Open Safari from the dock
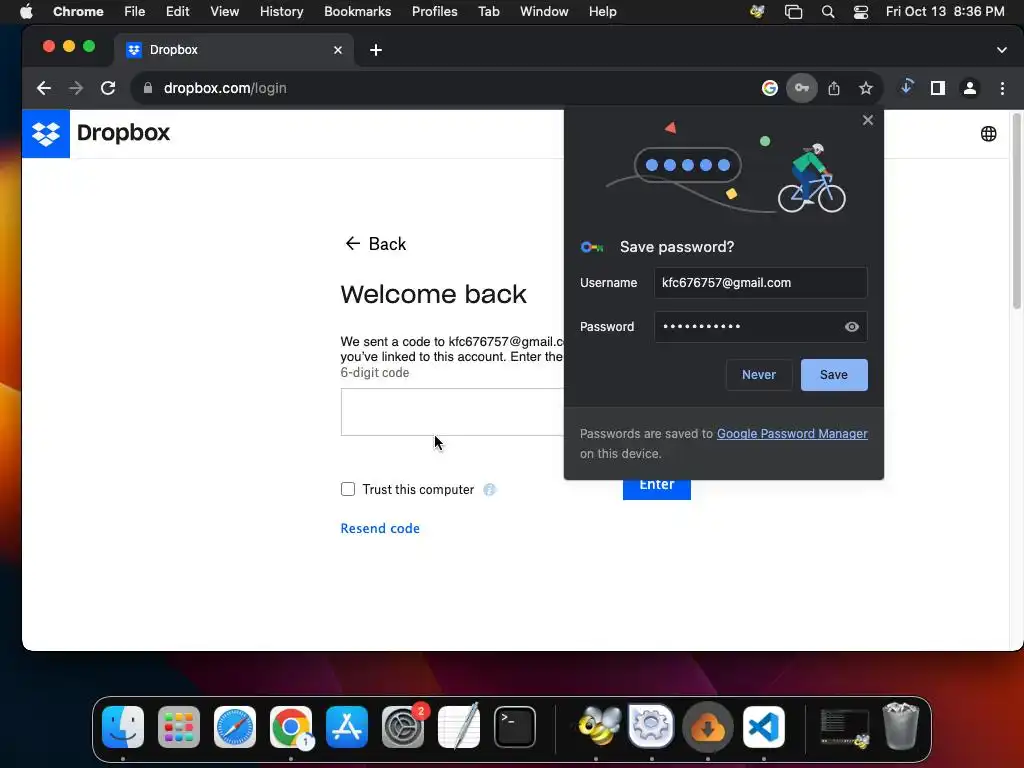The height and width of the screenshot is (768, 1024). click(x=234, y=727)
